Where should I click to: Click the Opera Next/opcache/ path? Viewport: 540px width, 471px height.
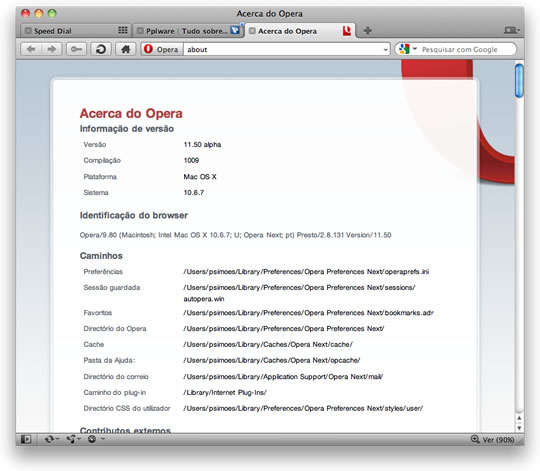click(272, 360)
